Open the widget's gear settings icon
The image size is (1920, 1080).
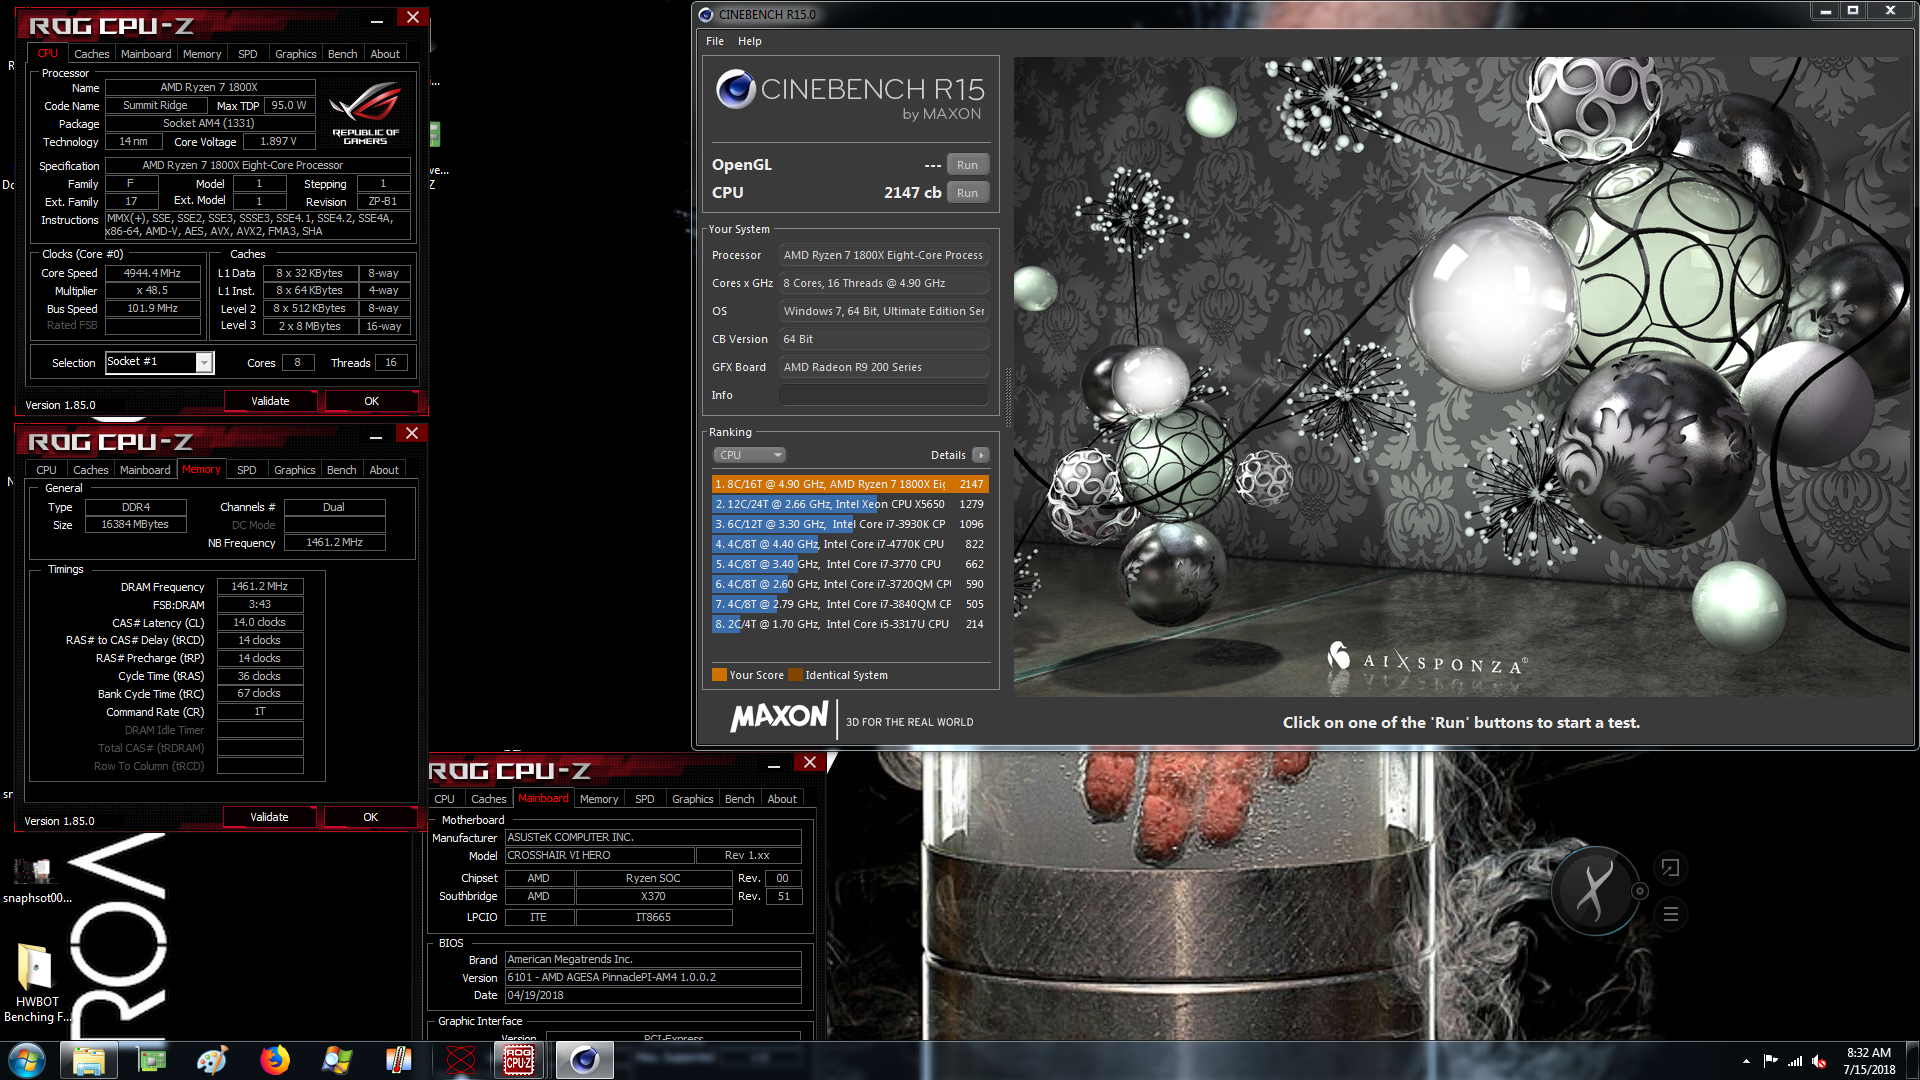pos(1639,891)
